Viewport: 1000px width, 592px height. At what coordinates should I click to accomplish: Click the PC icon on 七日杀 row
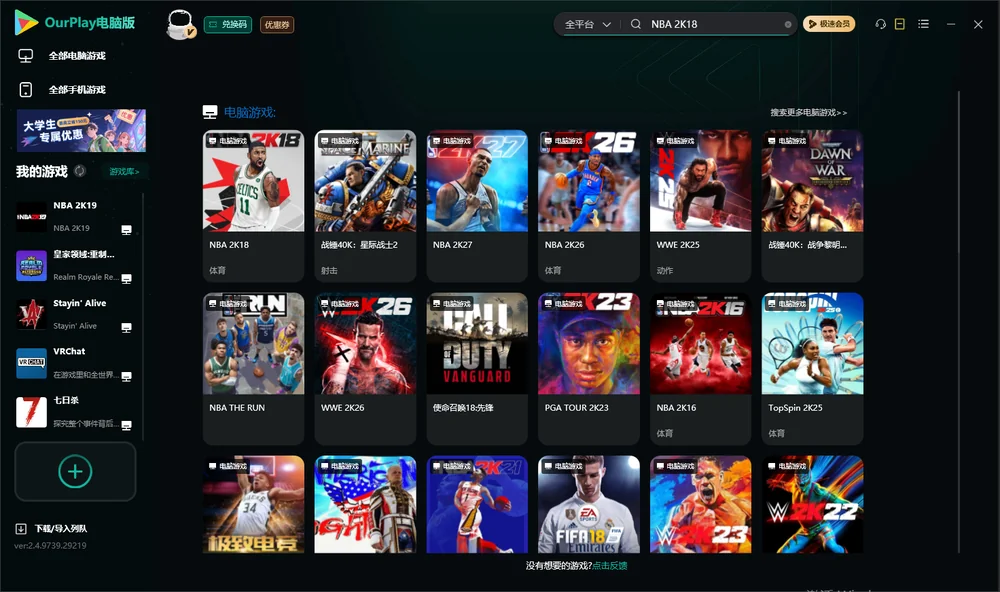click(126, 426)
